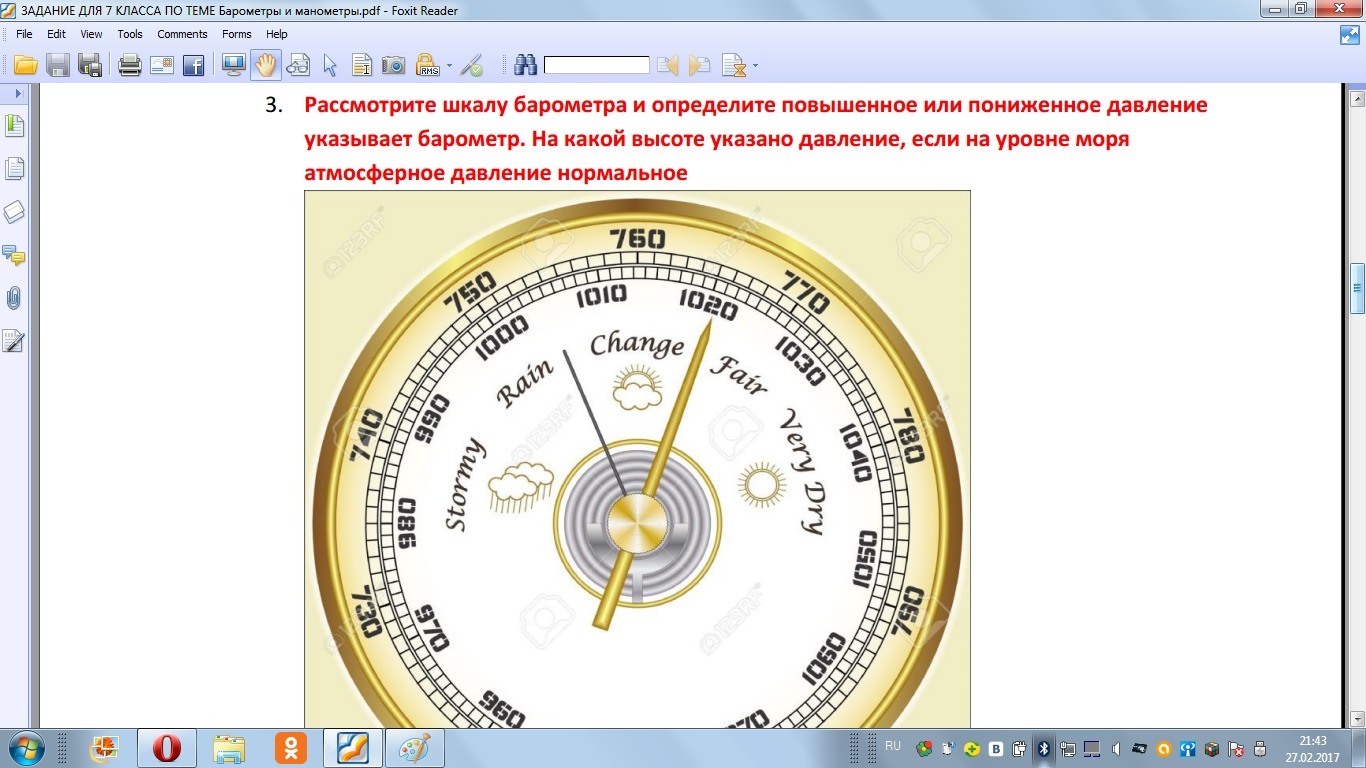This screenshot has height=768, width=1366.
Task: Click the Email document icon
Action: click(x=162, y=66)
